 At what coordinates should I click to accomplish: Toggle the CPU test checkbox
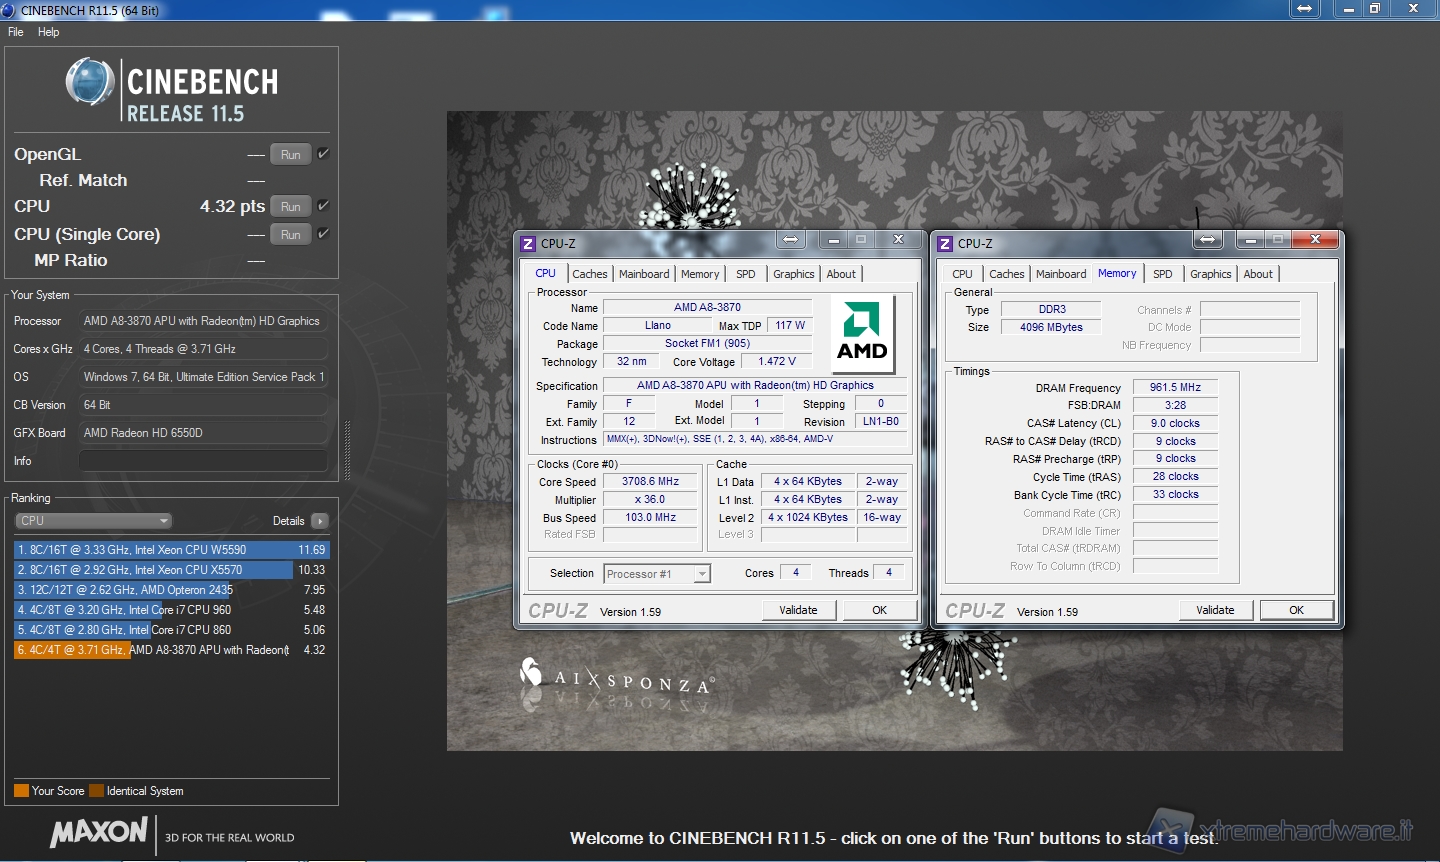pos(323,206)
